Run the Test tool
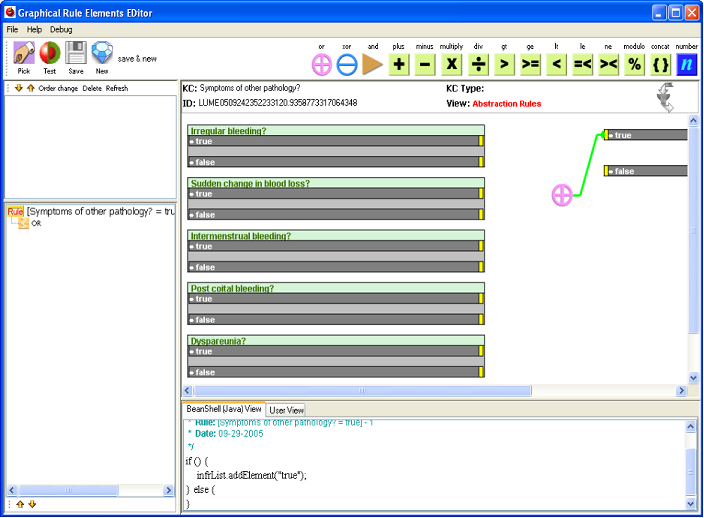This screenshot has width=704, height=518. point(49,54)
